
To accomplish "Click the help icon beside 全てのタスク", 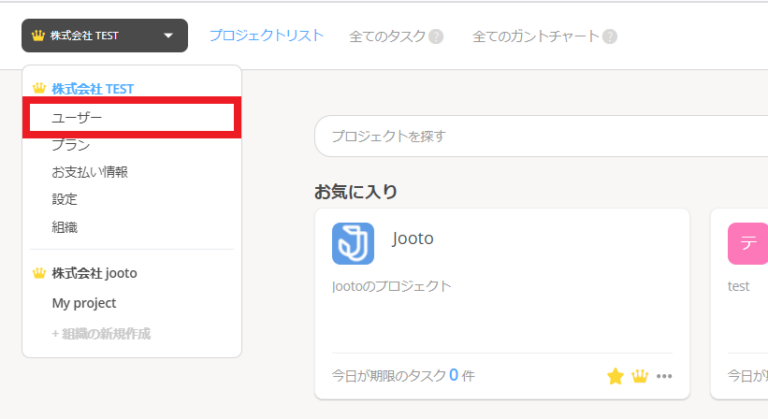I will [x=436, y=37].
